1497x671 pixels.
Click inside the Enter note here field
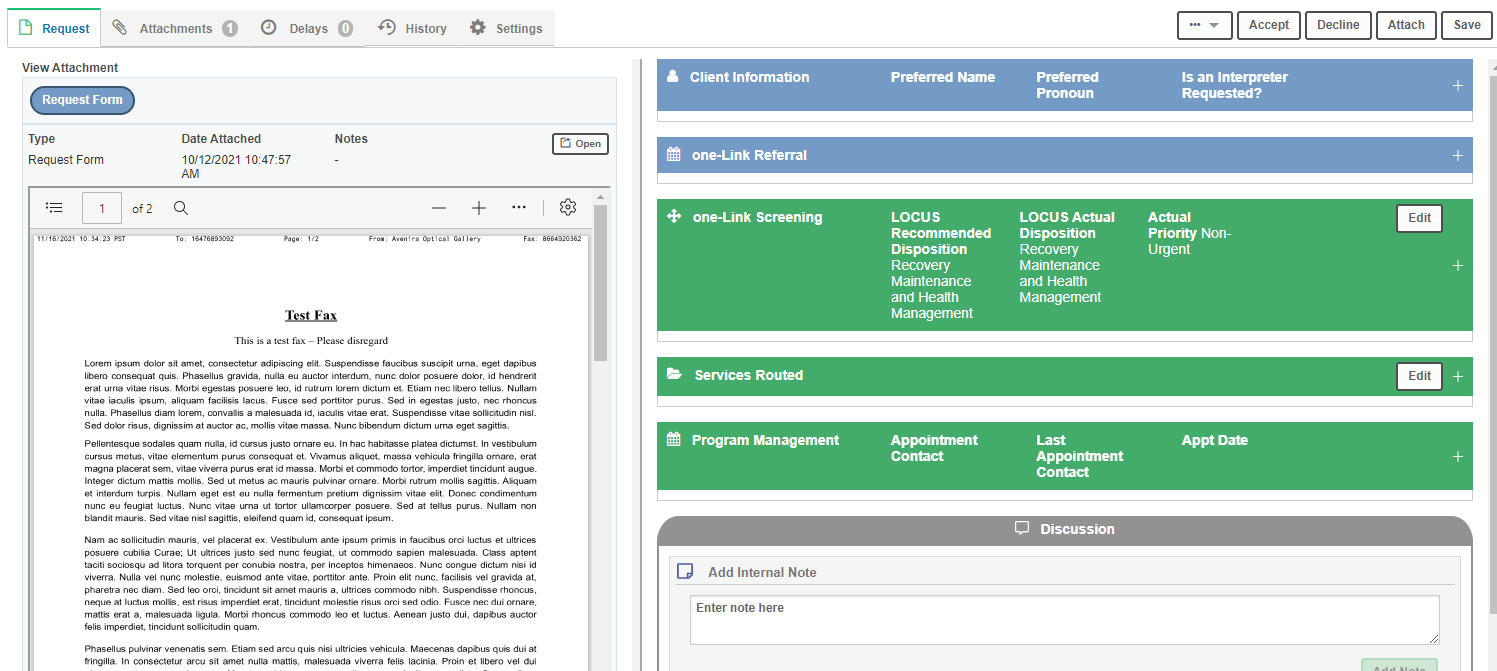pos(1063,618)
